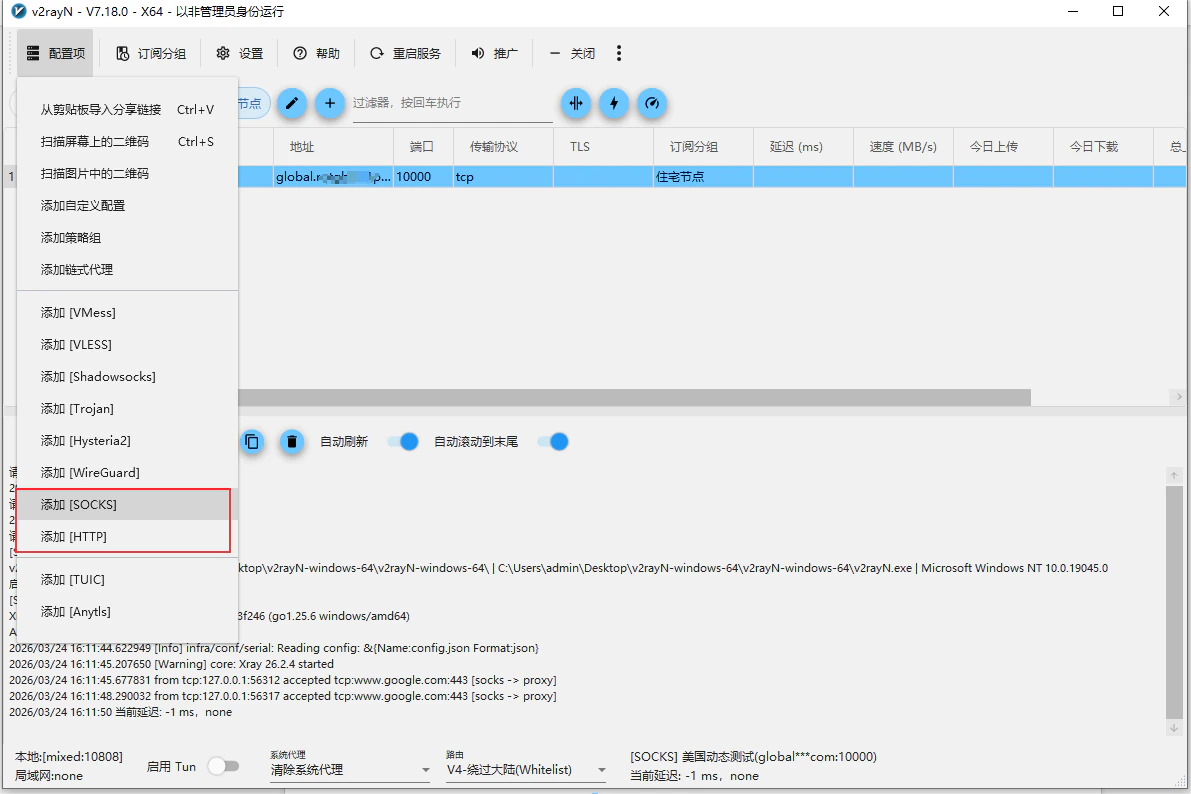Click 本地:[mixed:10808] status text
The height and width of the screenshot is (794, 1191).
pos(68,757)
